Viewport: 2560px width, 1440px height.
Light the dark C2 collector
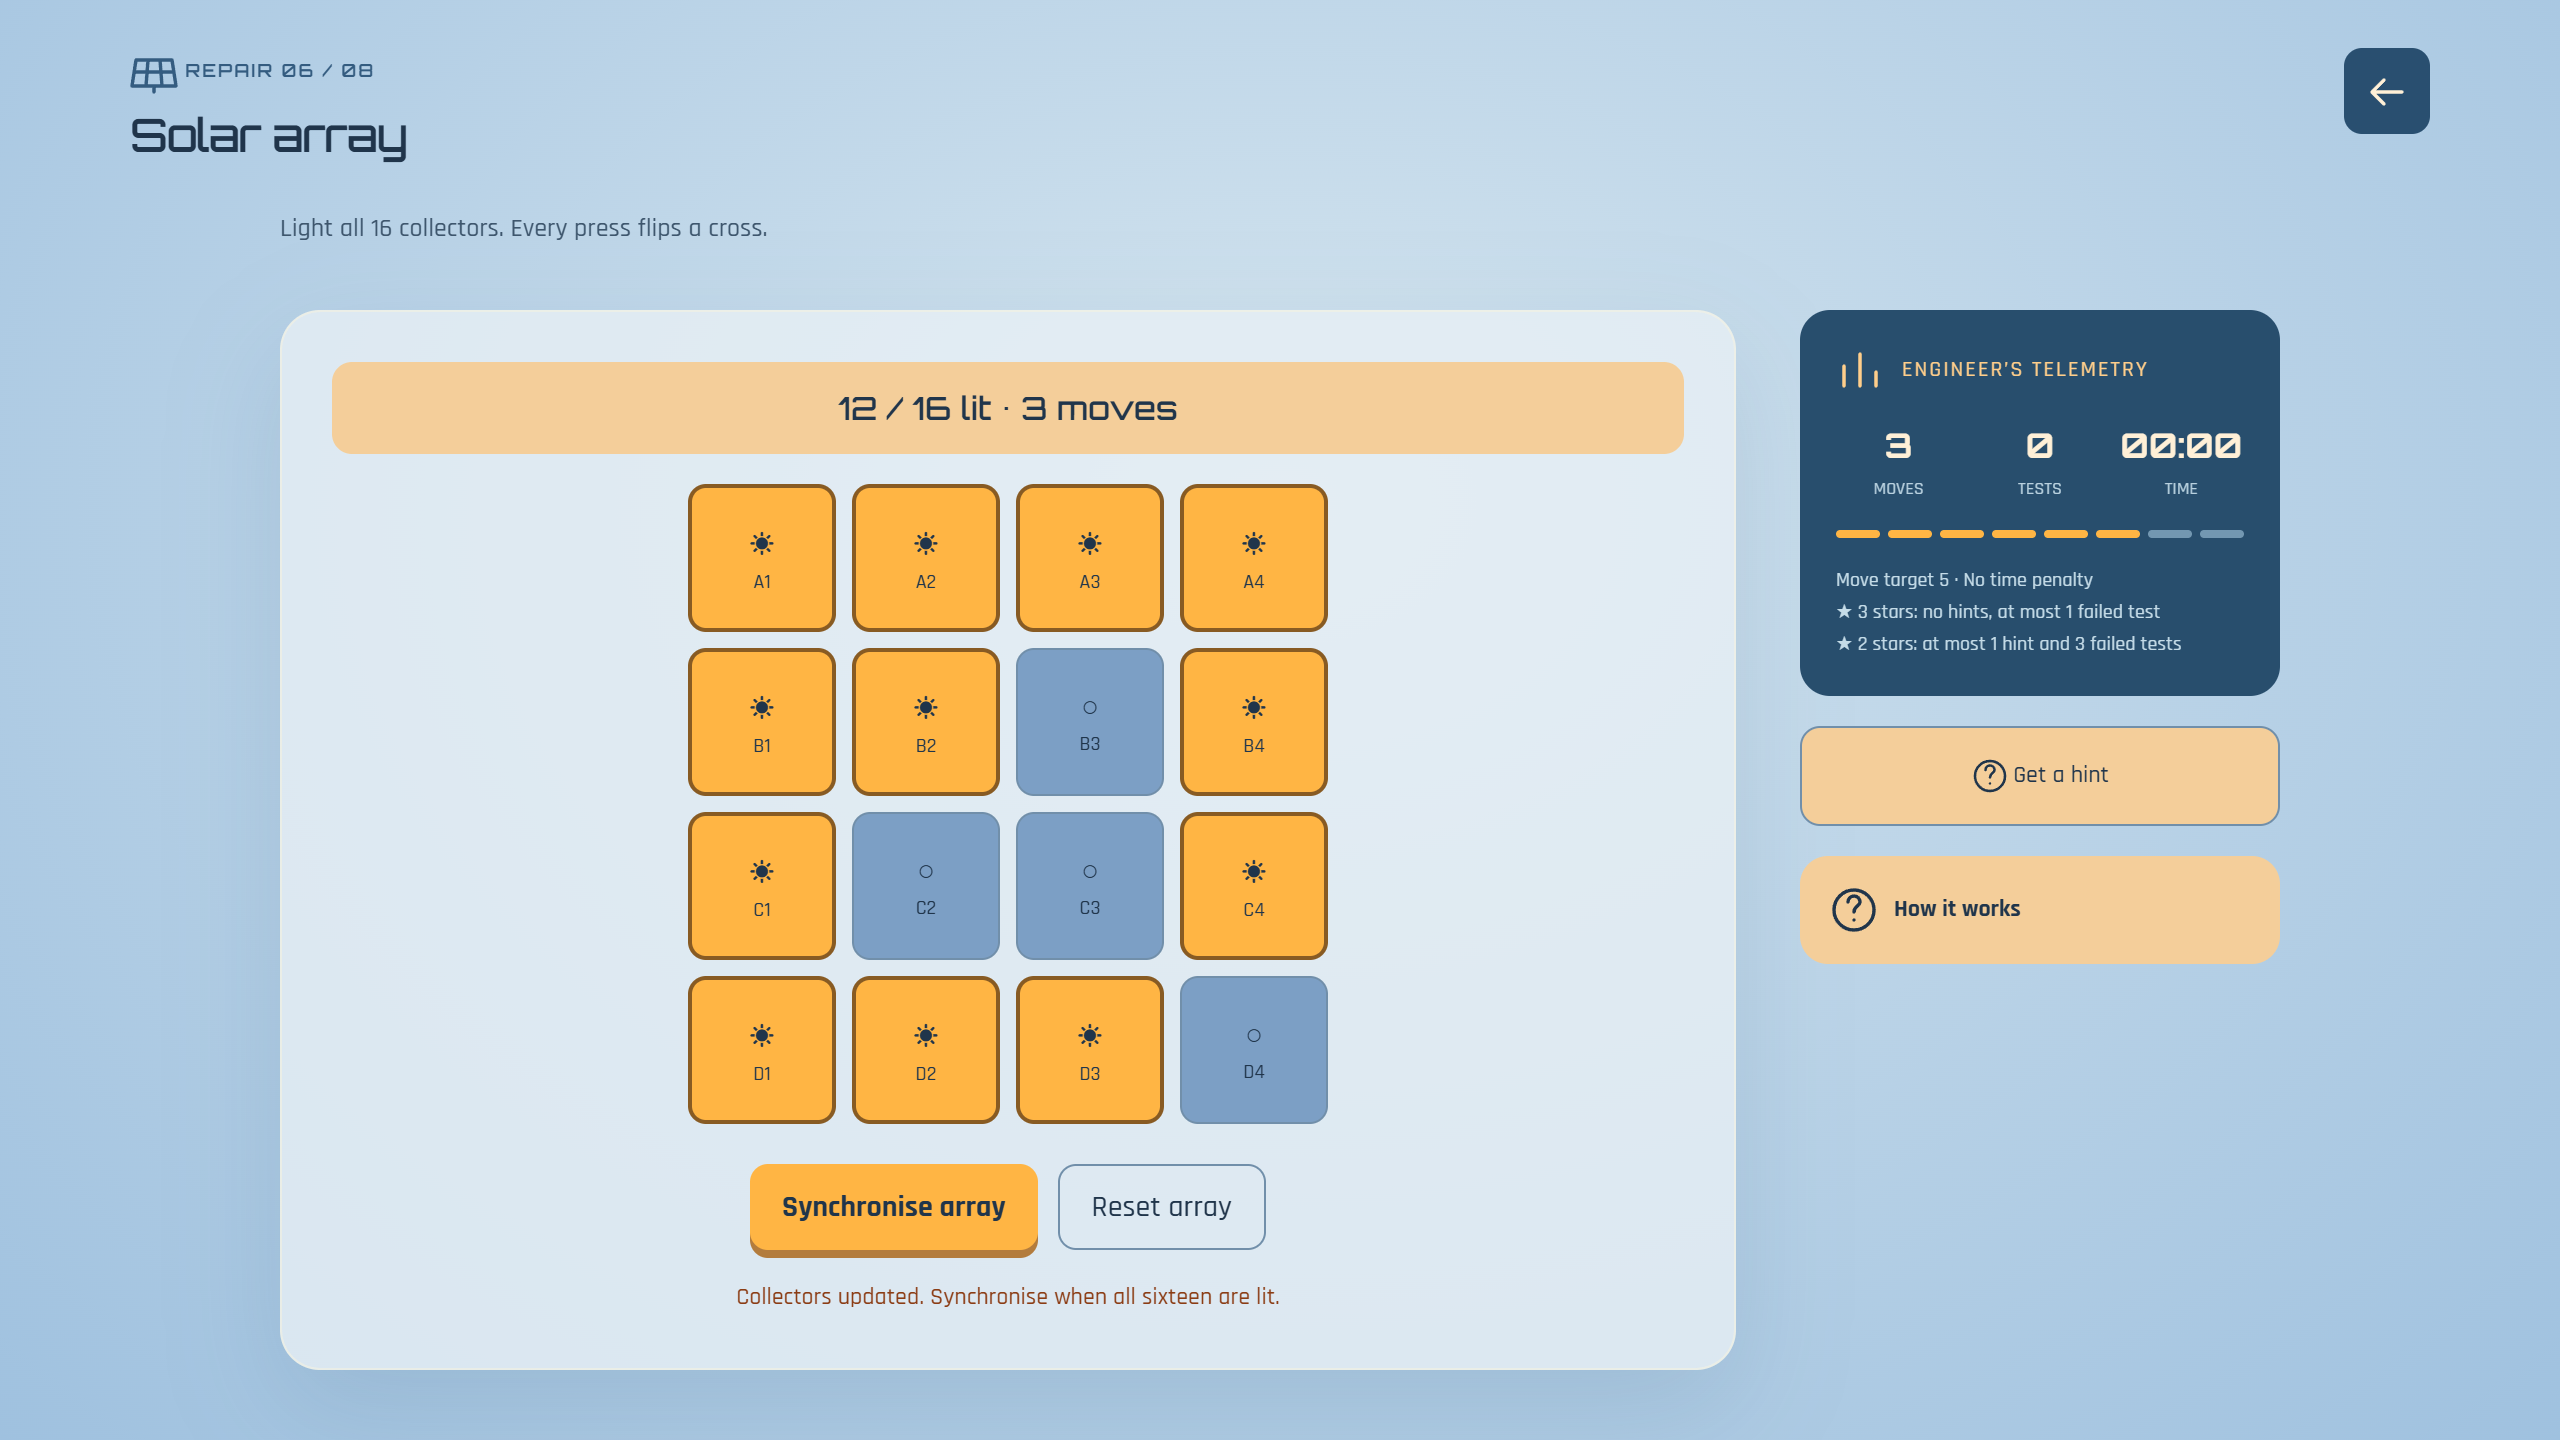926,886
